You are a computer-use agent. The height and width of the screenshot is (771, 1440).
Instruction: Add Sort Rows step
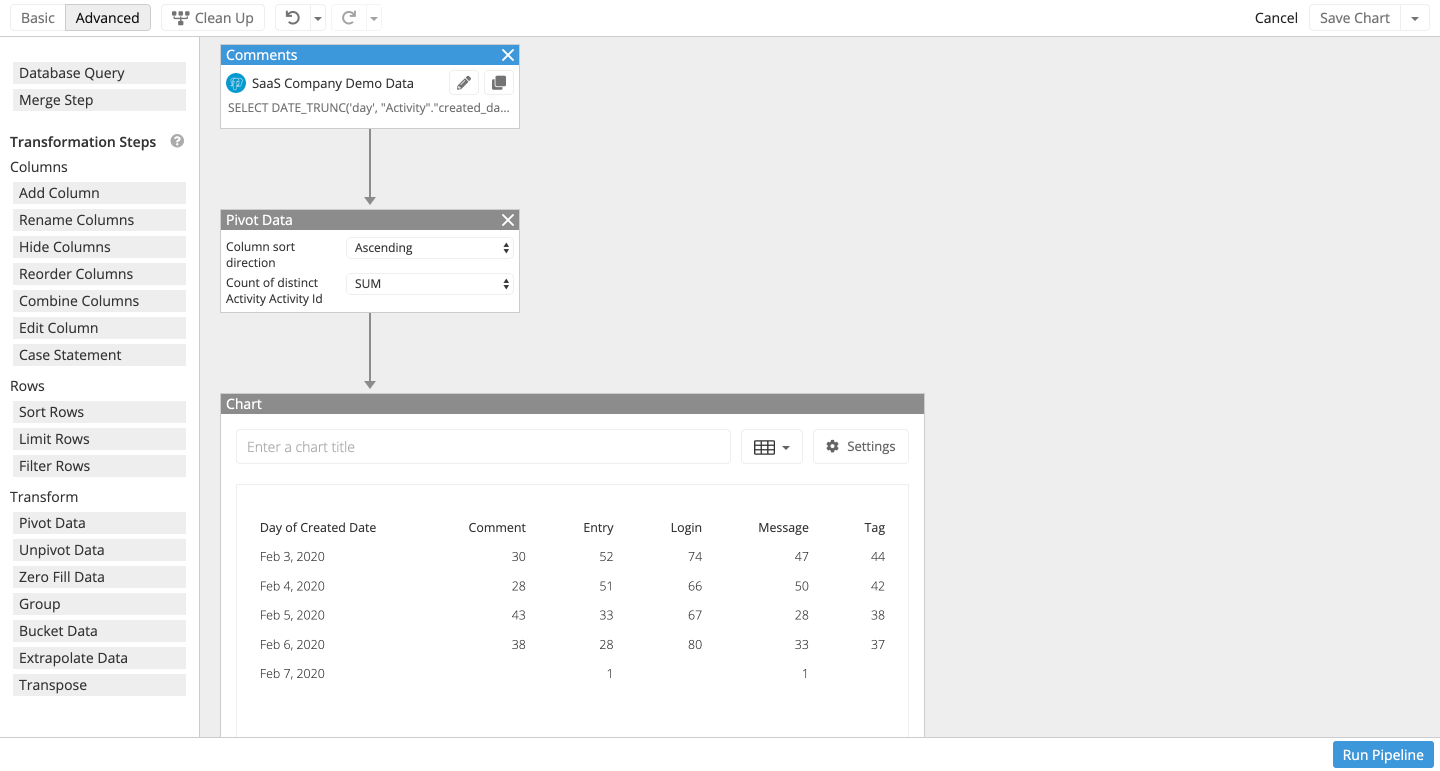click(x=99, y=412)
